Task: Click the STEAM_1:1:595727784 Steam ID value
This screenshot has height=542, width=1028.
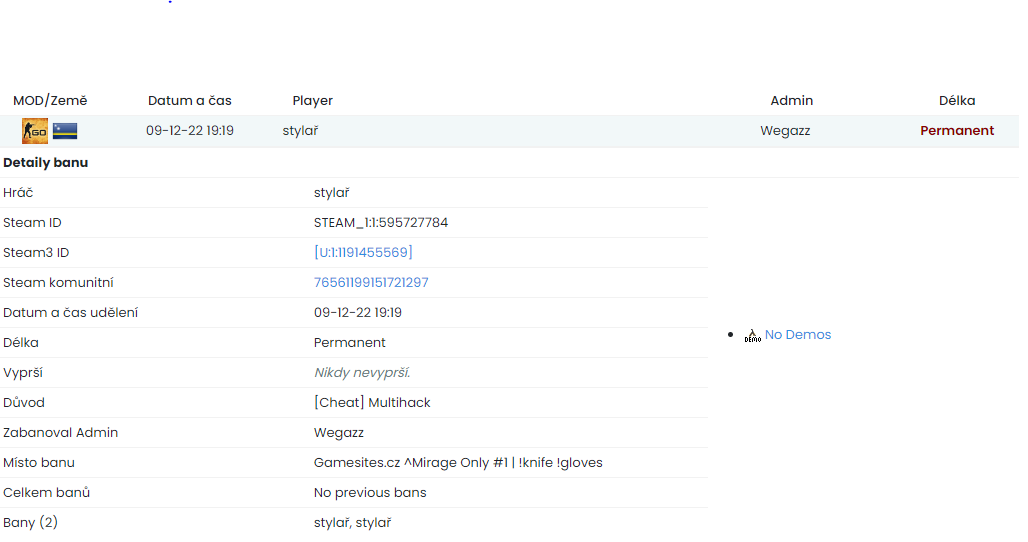Action: click(380, 223)
